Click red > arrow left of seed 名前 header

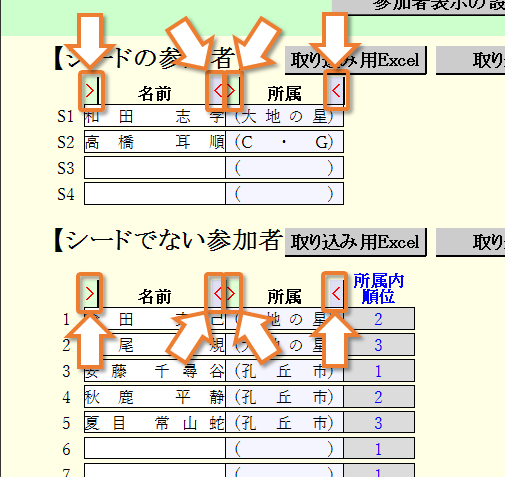tap(90, 91)
